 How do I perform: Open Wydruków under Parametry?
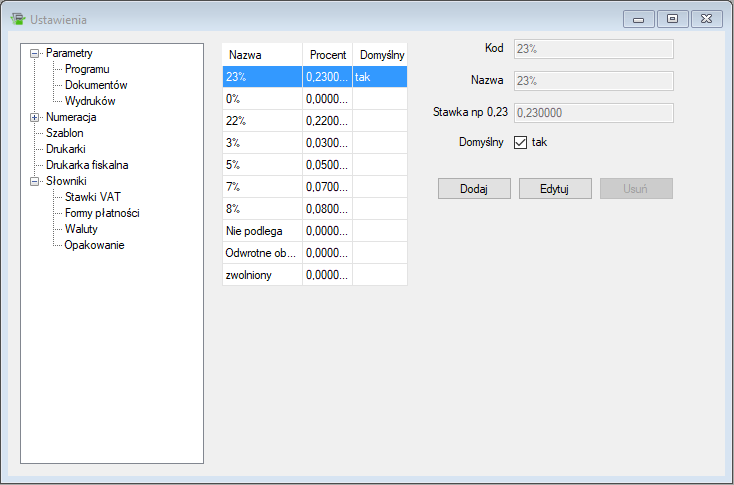[90, 101]
